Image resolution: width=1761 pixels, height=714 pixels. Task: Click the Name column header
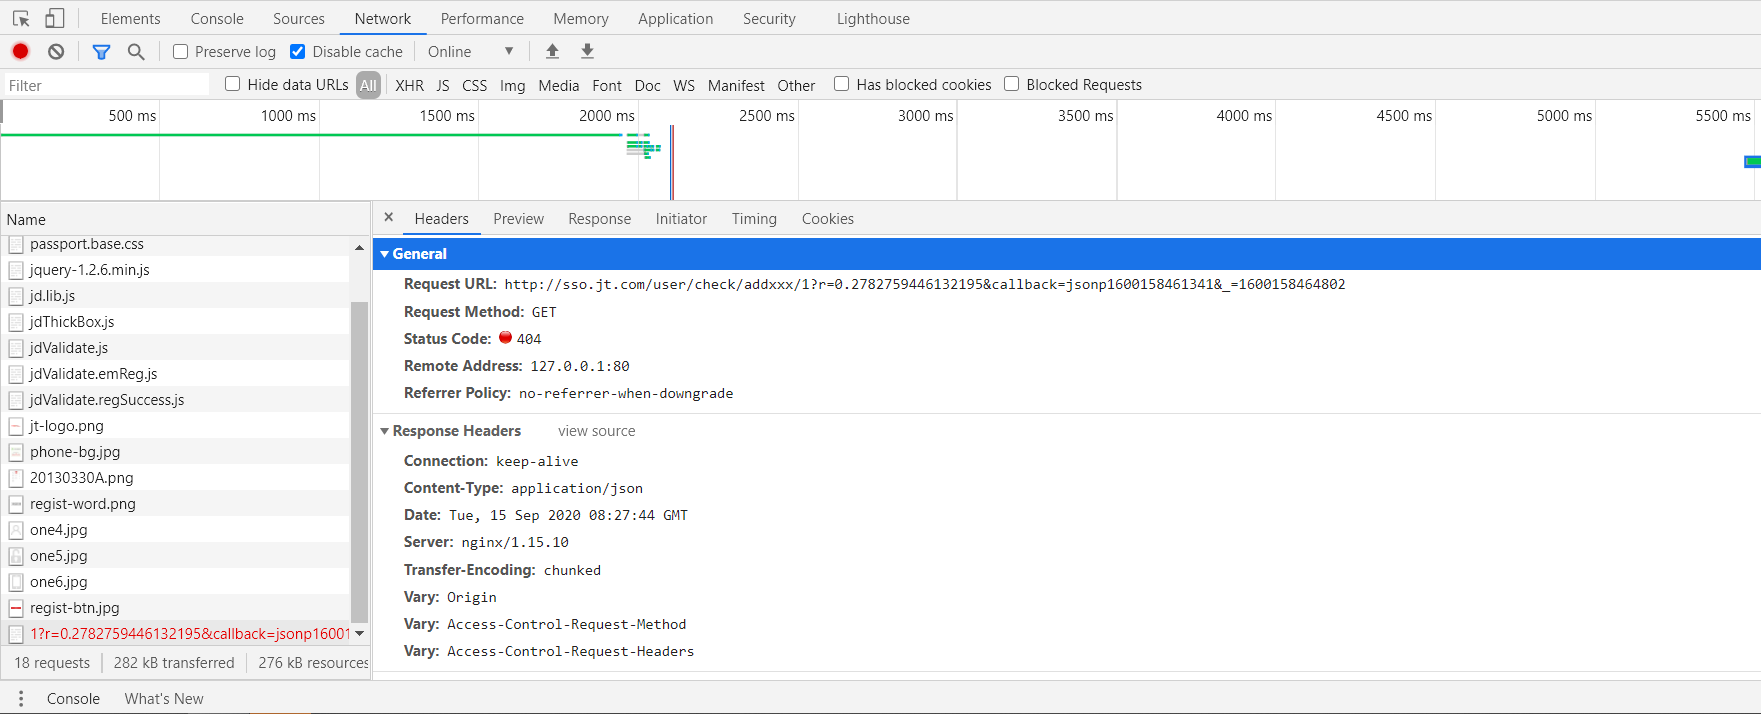point(185,219)
